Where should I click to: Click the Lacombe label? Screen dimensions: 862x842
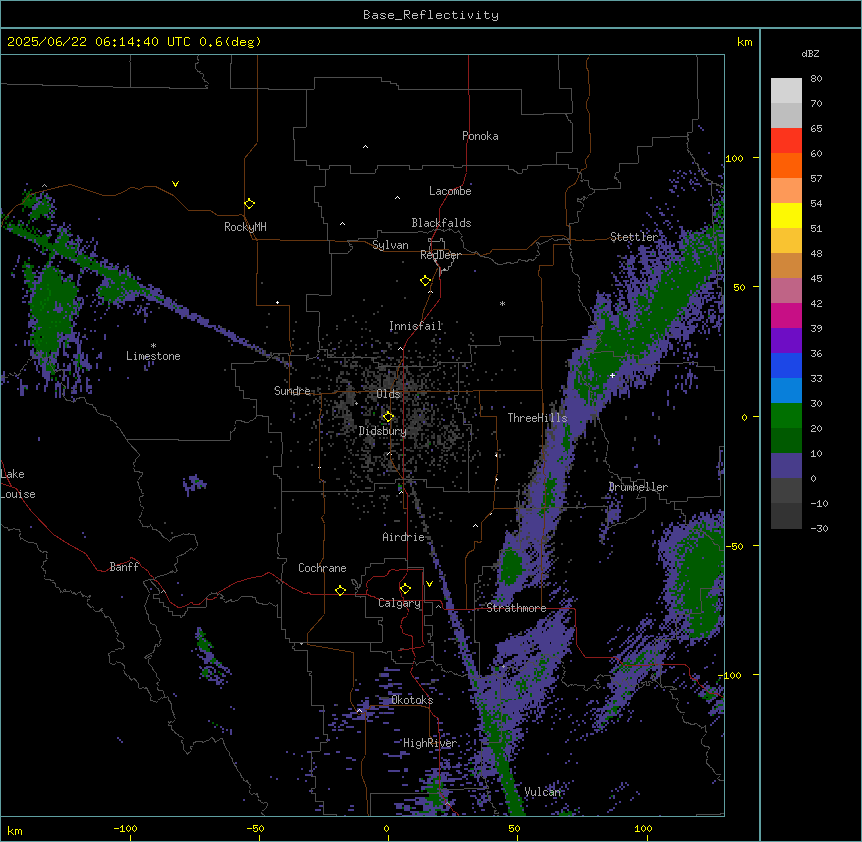[450, 191]
